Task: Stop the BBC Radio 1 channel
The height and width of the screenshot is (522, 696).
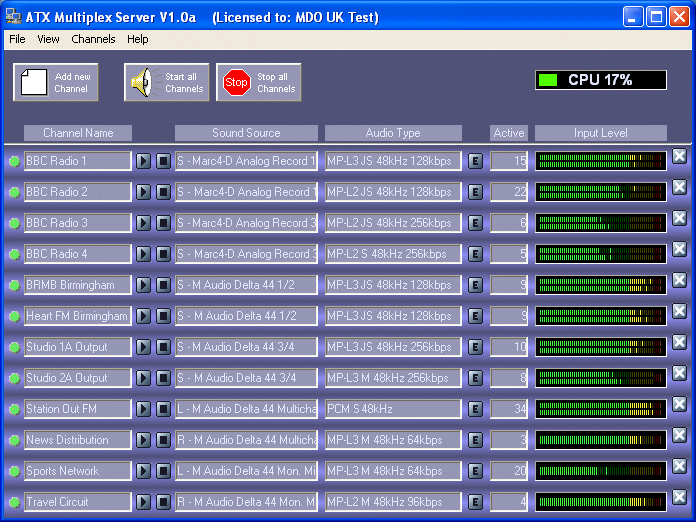Action: coord(163,161)
